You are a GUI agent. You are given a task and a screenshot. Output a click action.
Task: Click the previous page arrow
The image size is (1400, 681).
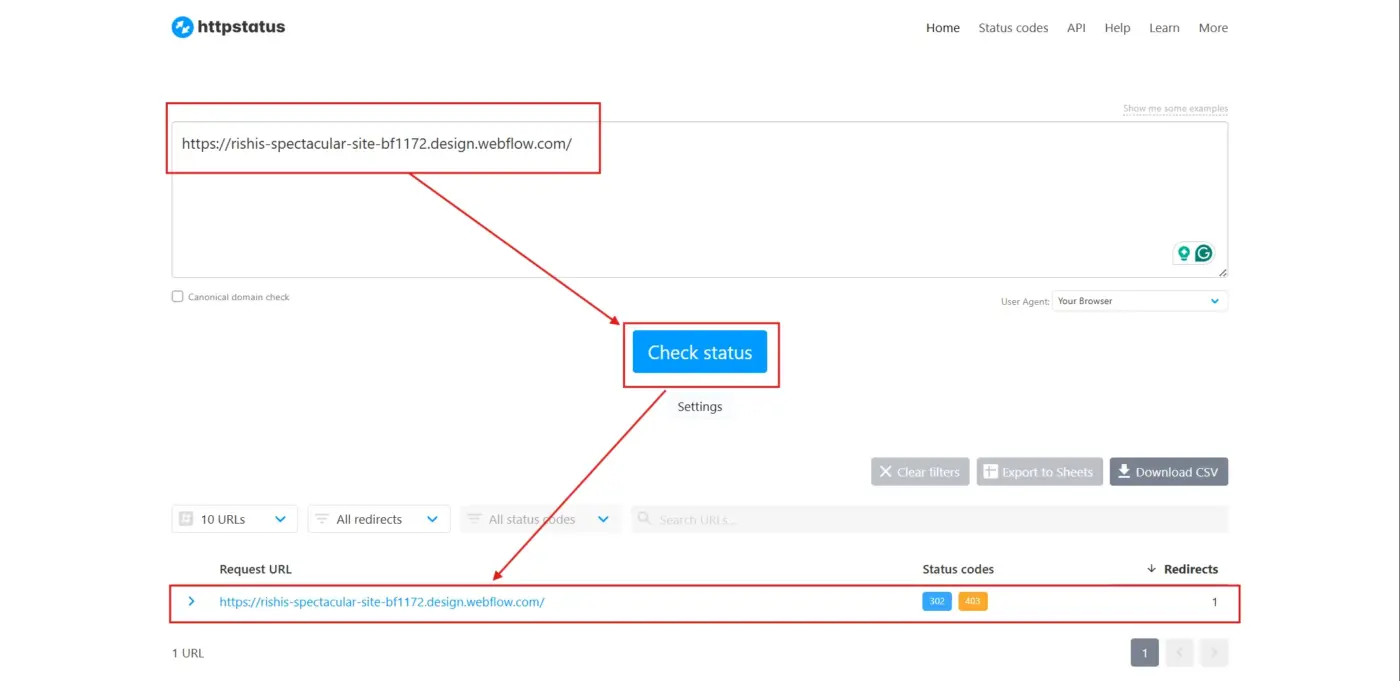pyautogui.click(x=1180, y=653)
